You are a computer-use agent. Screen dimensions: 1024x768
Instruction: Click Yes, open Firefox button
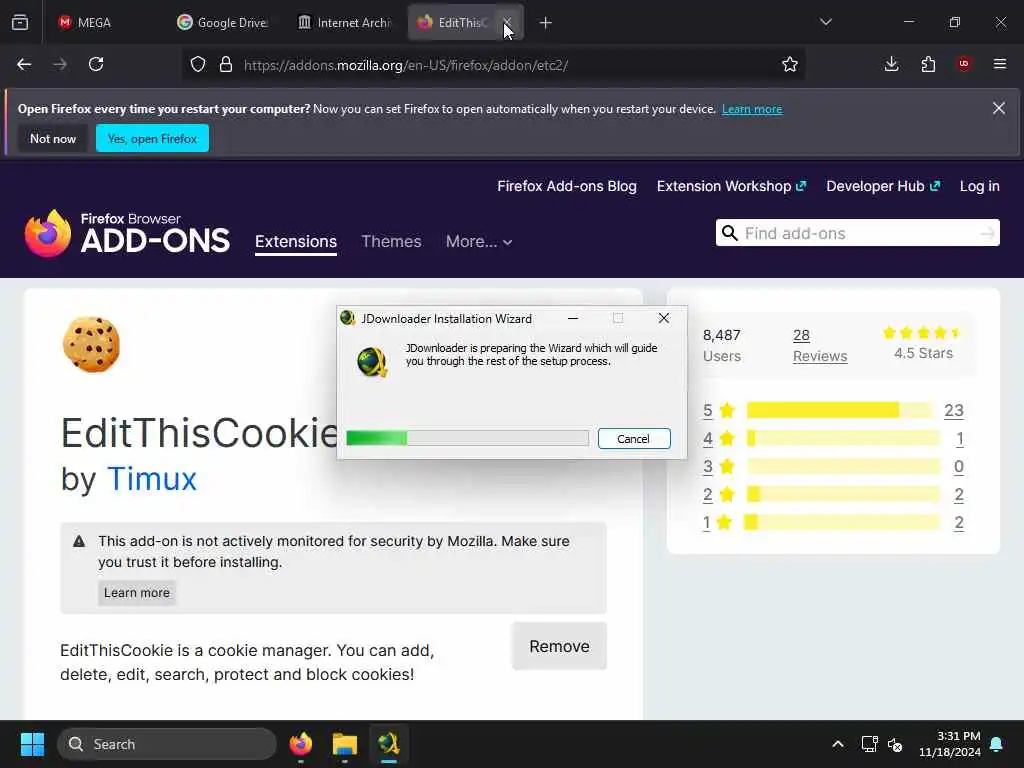[152, 138]
